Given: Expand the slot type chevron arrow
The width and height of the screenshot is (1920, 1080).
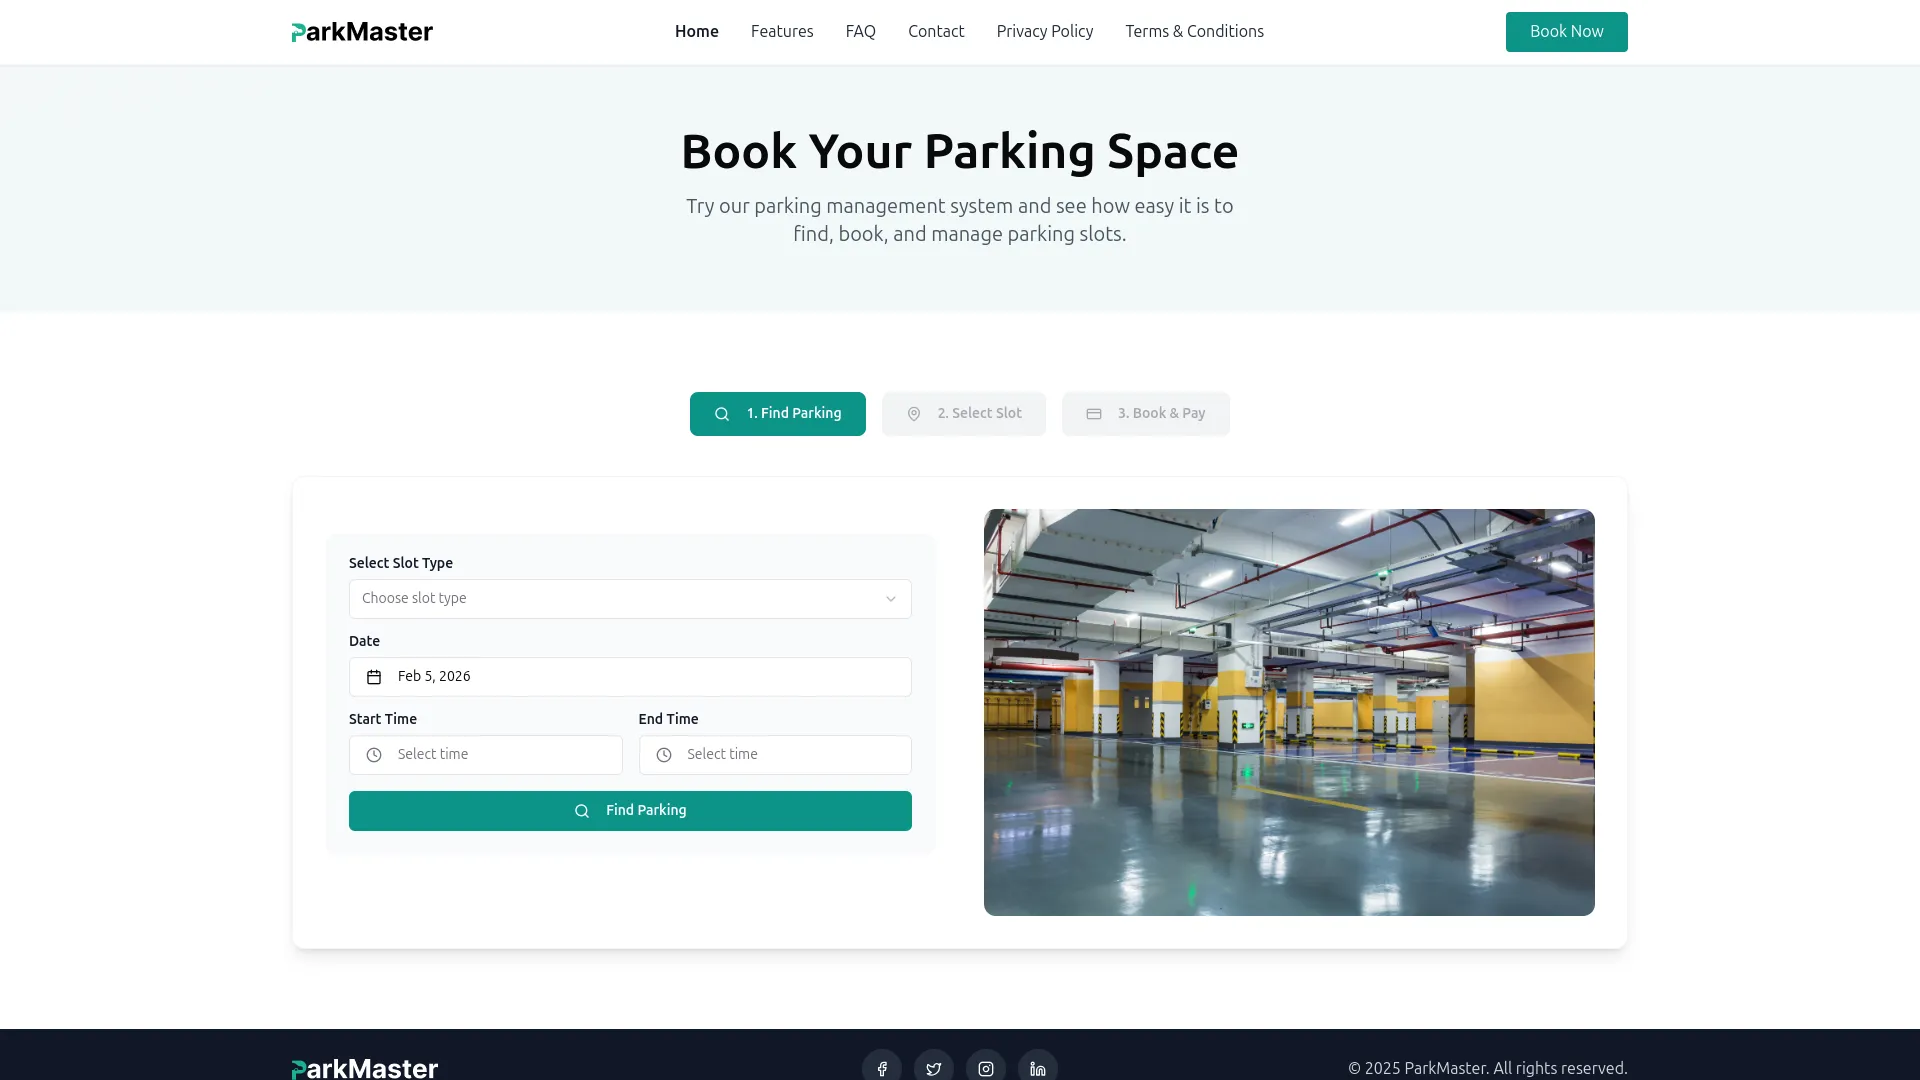Looking at the screenshot, I should 891,598.
